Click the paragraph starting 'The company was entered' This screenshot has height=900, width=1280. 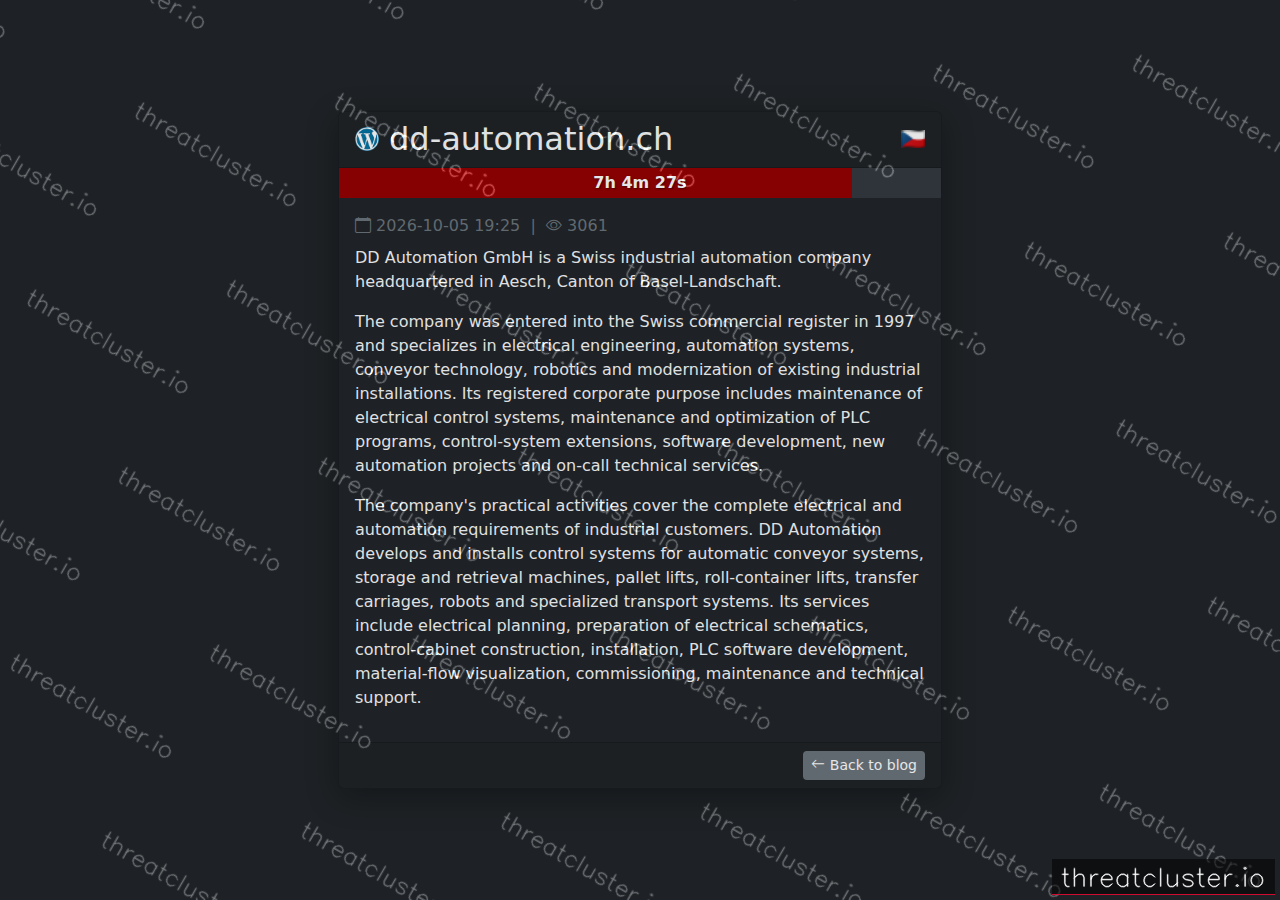(x=640, y=394)
